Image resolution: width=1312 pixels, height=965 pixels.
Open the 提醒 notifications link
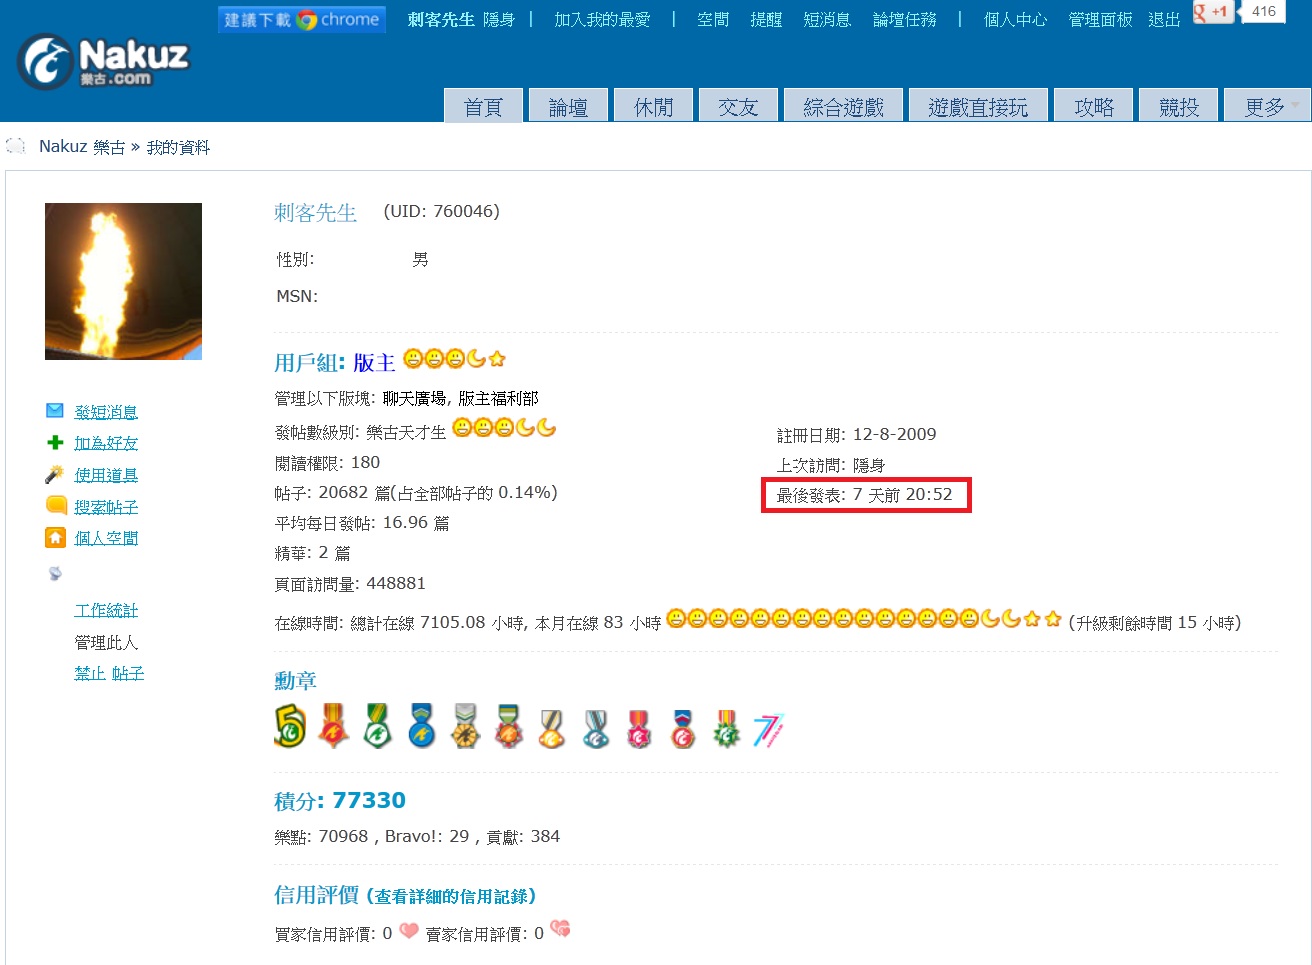(766, 19)
